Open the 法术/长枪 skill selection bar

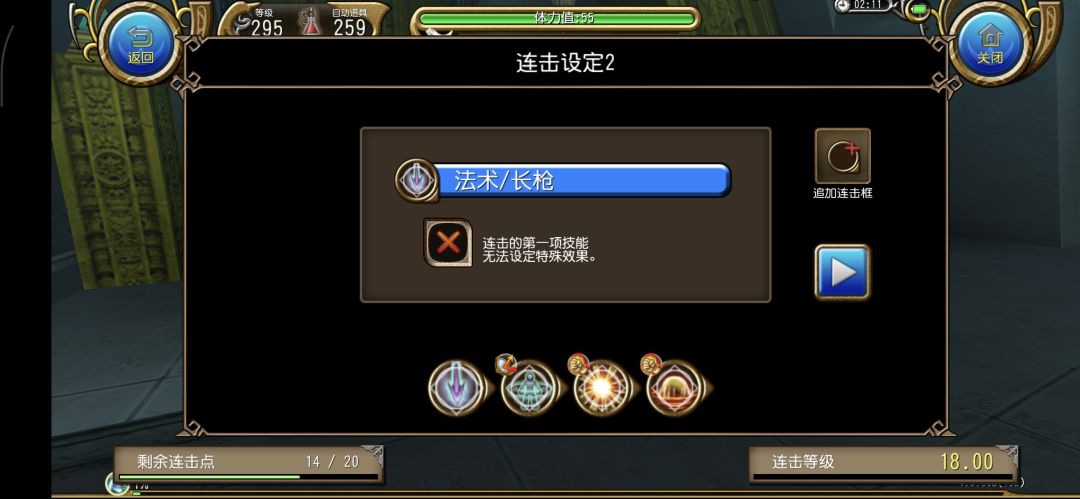click(582, 181)
